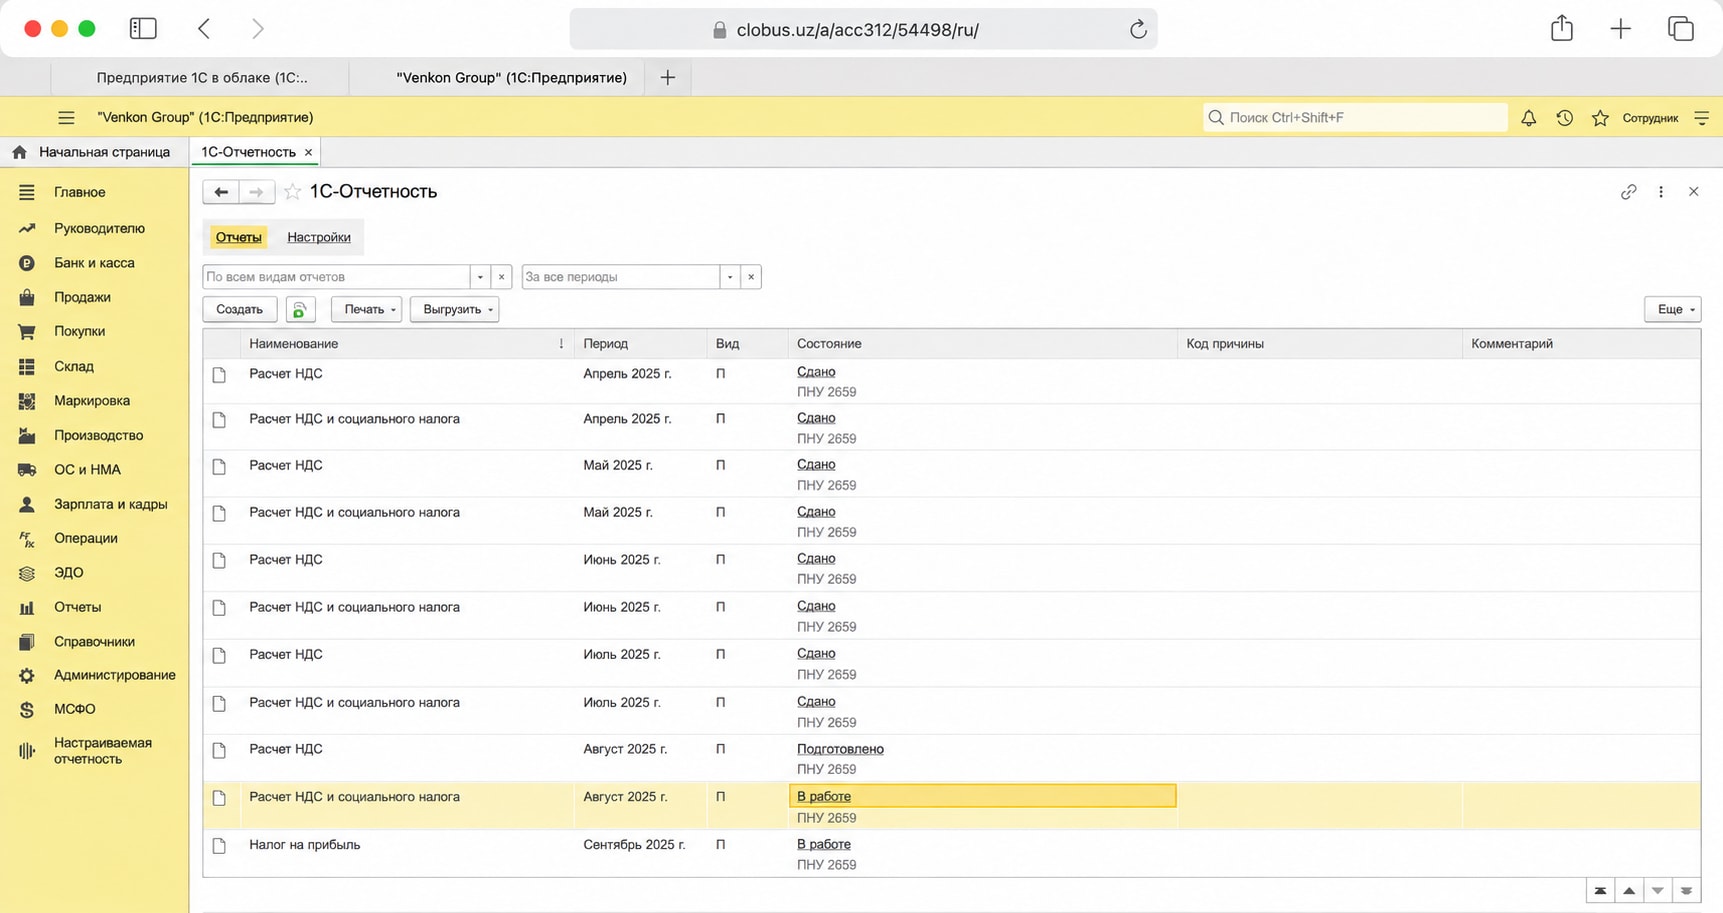This screenshot has width=1723, height=913.
Task: Expand the period filter dropdown
Action: click(x=730, y=277)
